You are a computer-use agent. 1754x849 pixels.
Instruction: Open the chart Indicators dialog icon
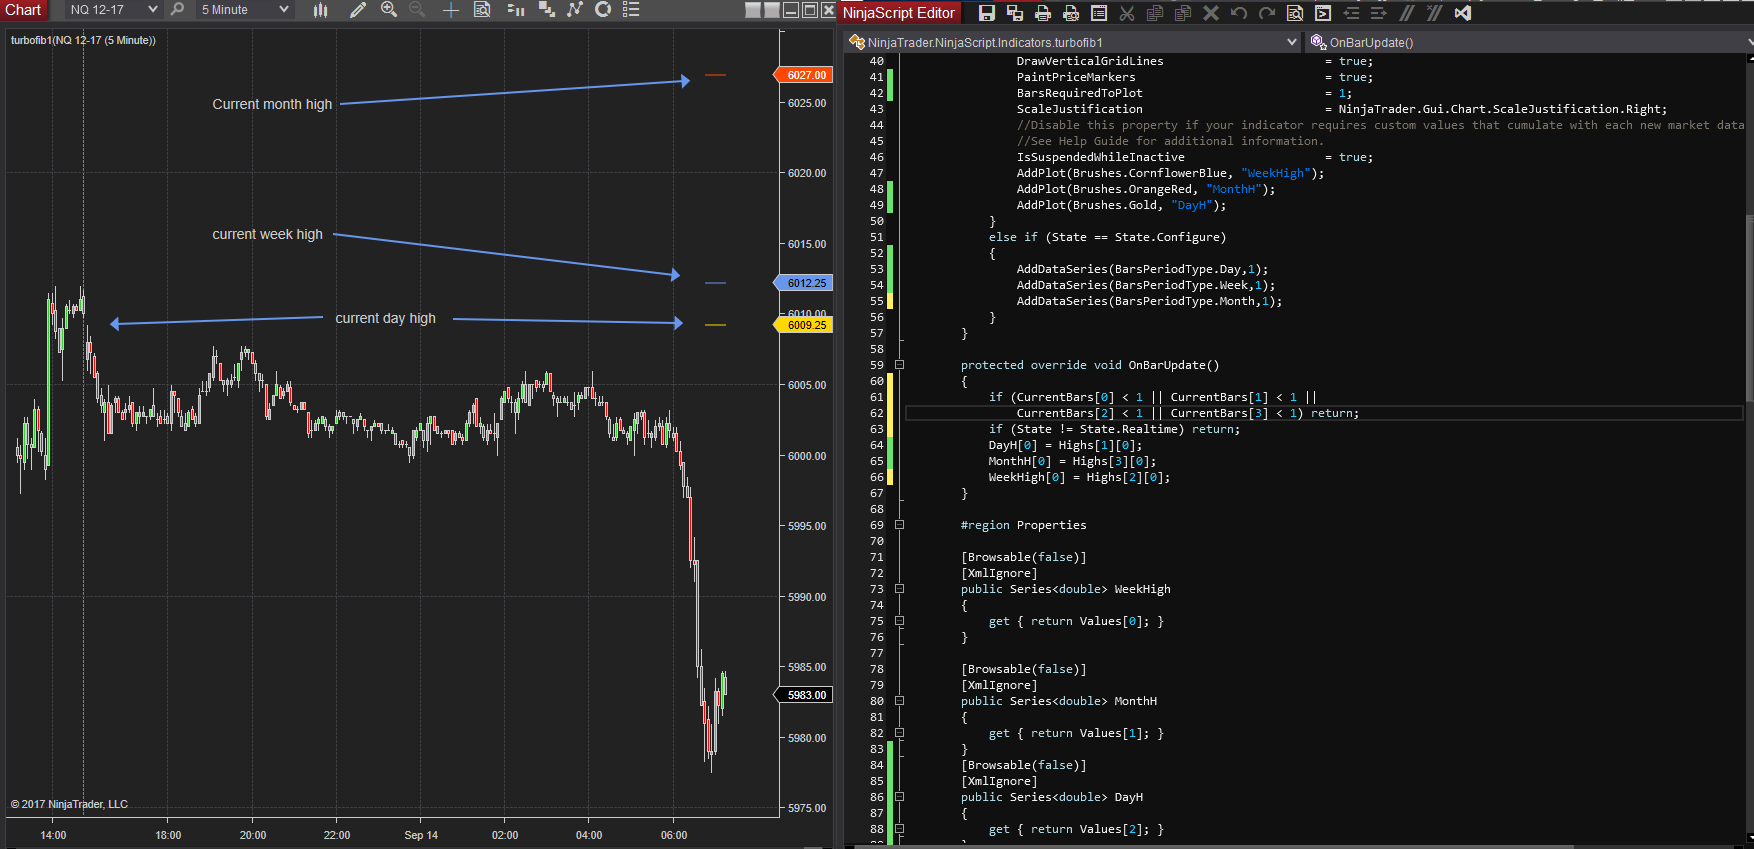coord(575,10)
